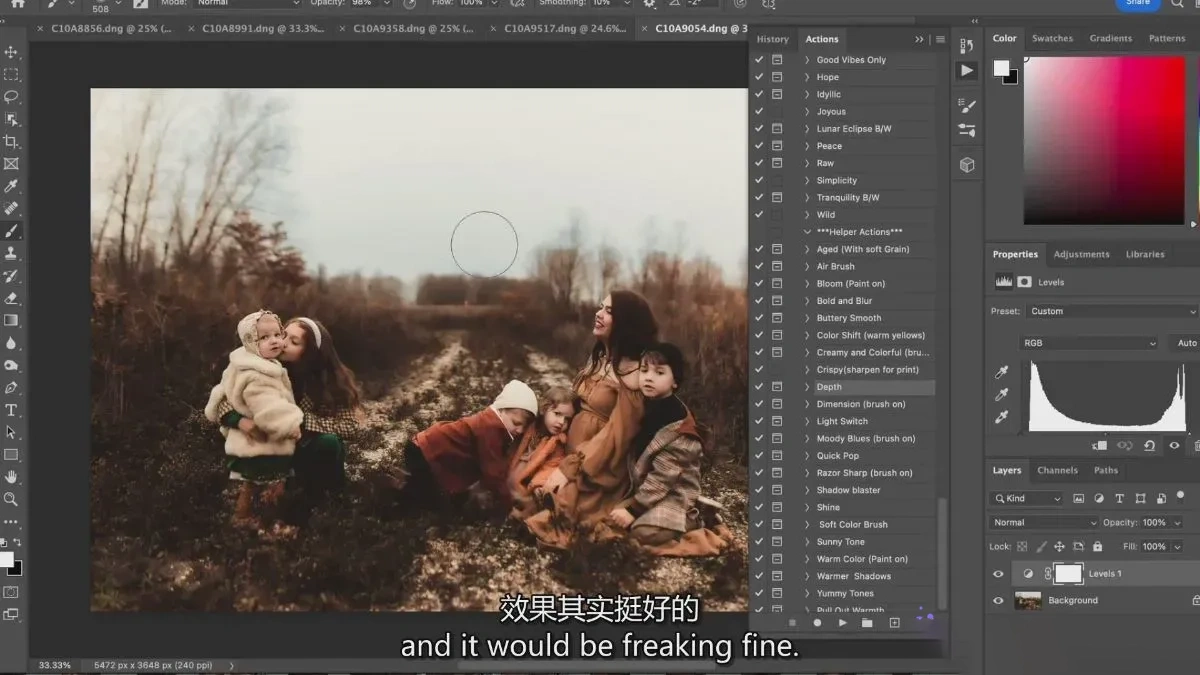
Task: Create a new action in the Actions panel
Action: tap(894, 622)
